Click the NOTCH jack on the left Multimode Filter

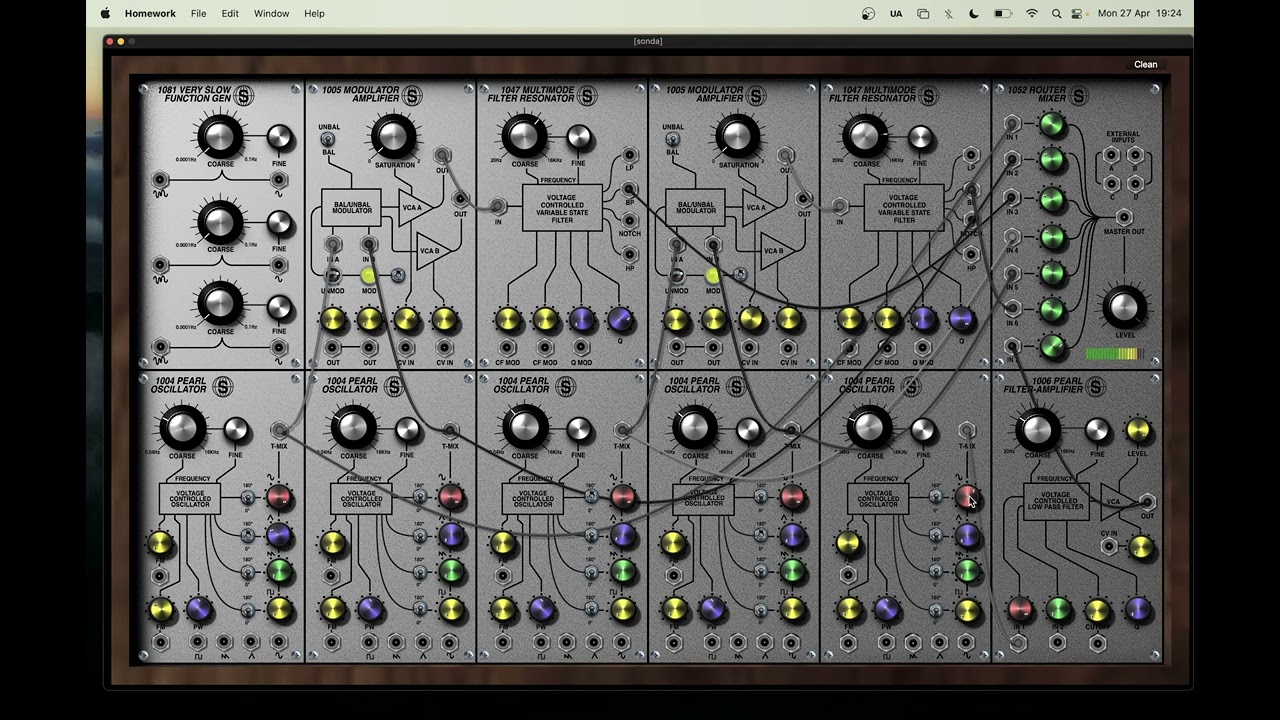629,221
